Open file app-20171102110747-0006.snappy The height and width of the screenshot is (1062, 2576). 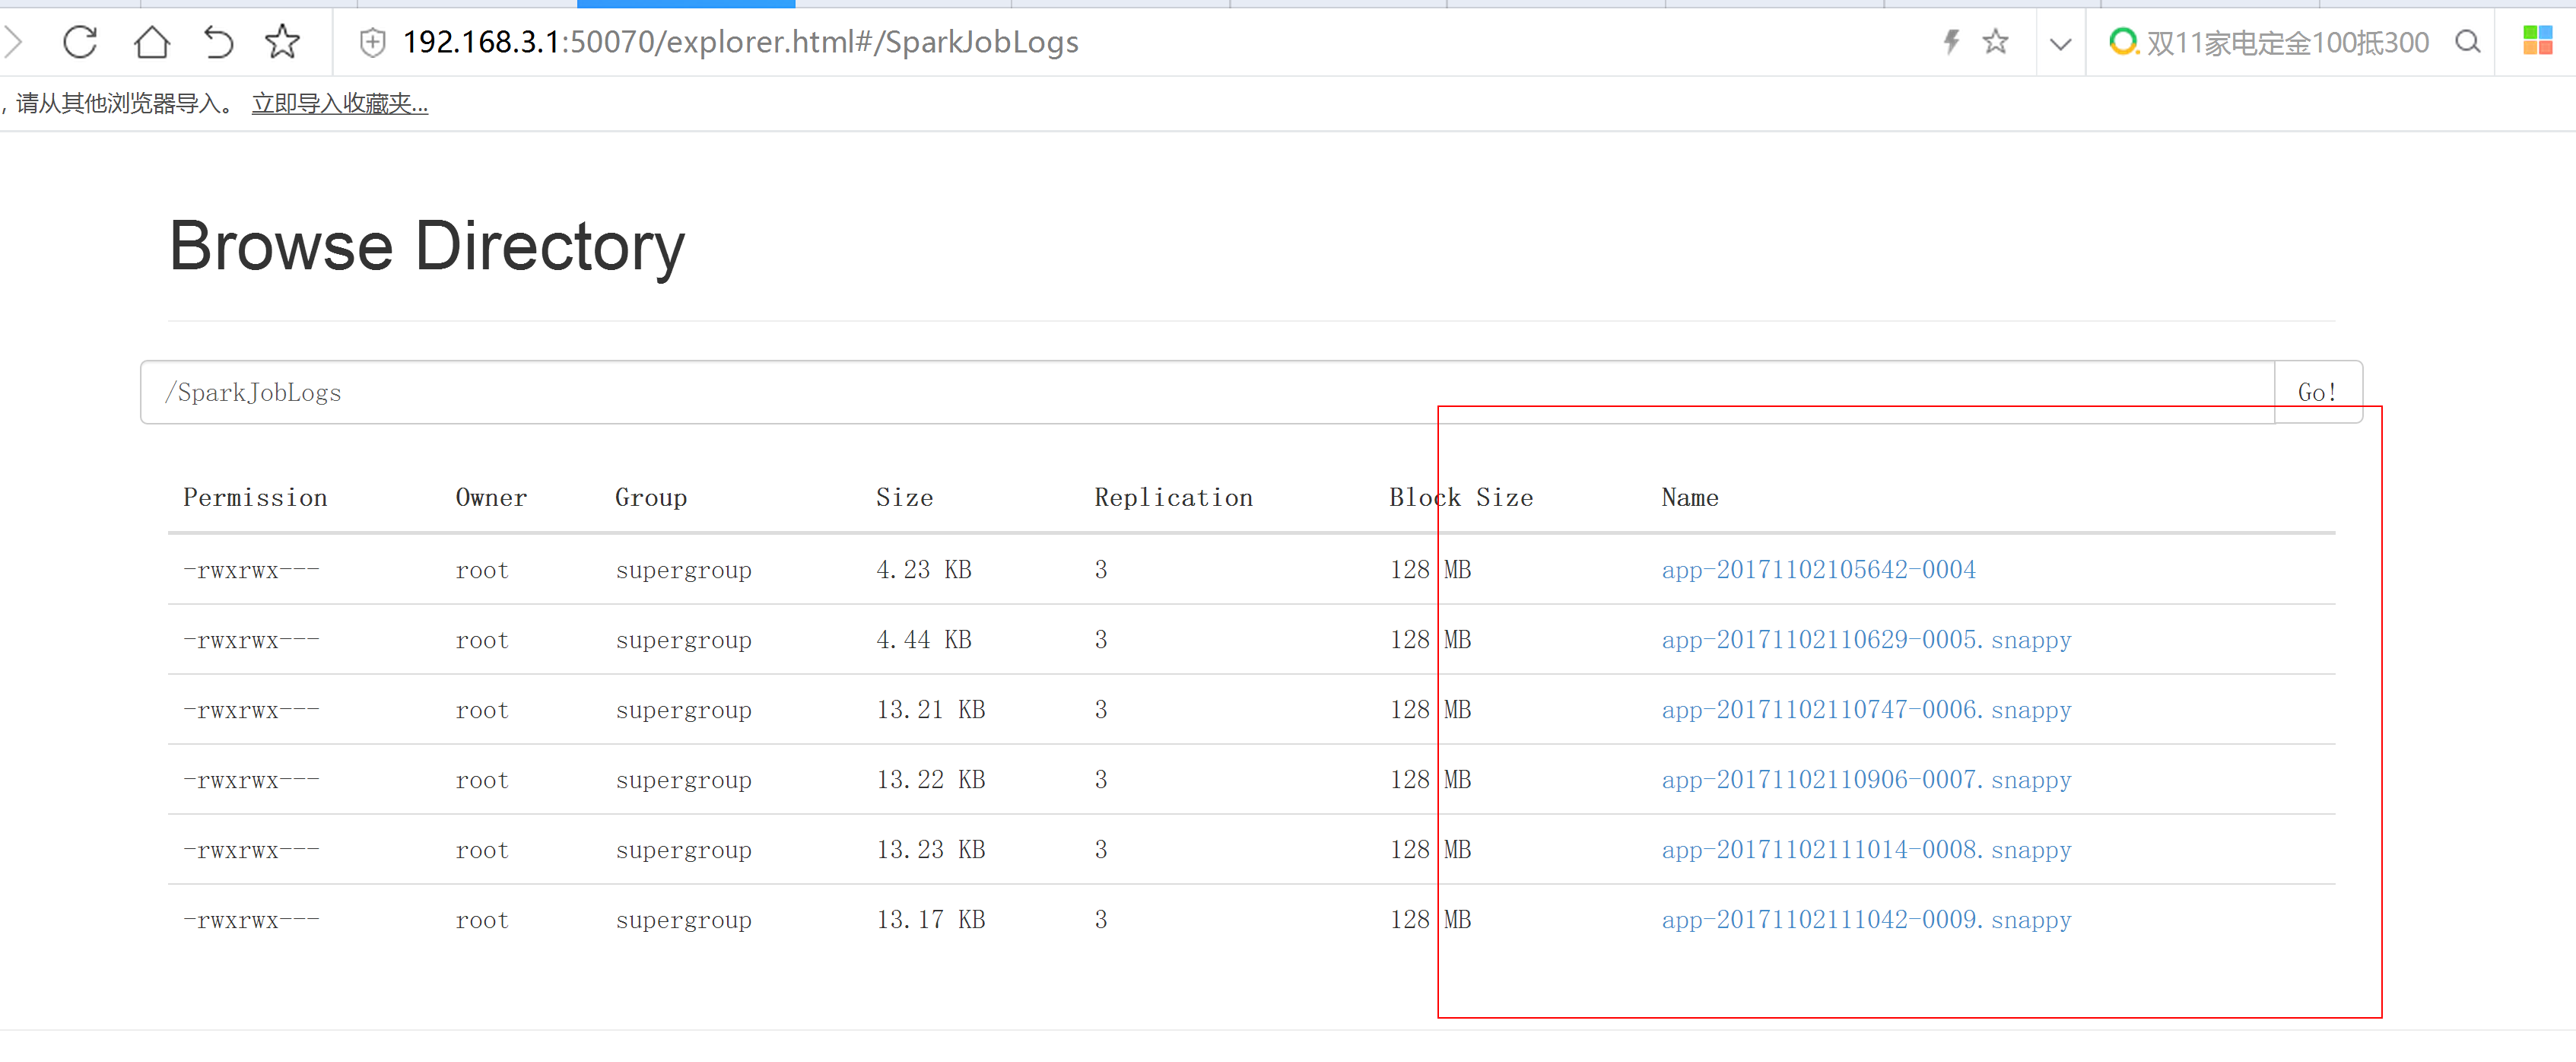pyautogui.click(x=1866, y=710)
